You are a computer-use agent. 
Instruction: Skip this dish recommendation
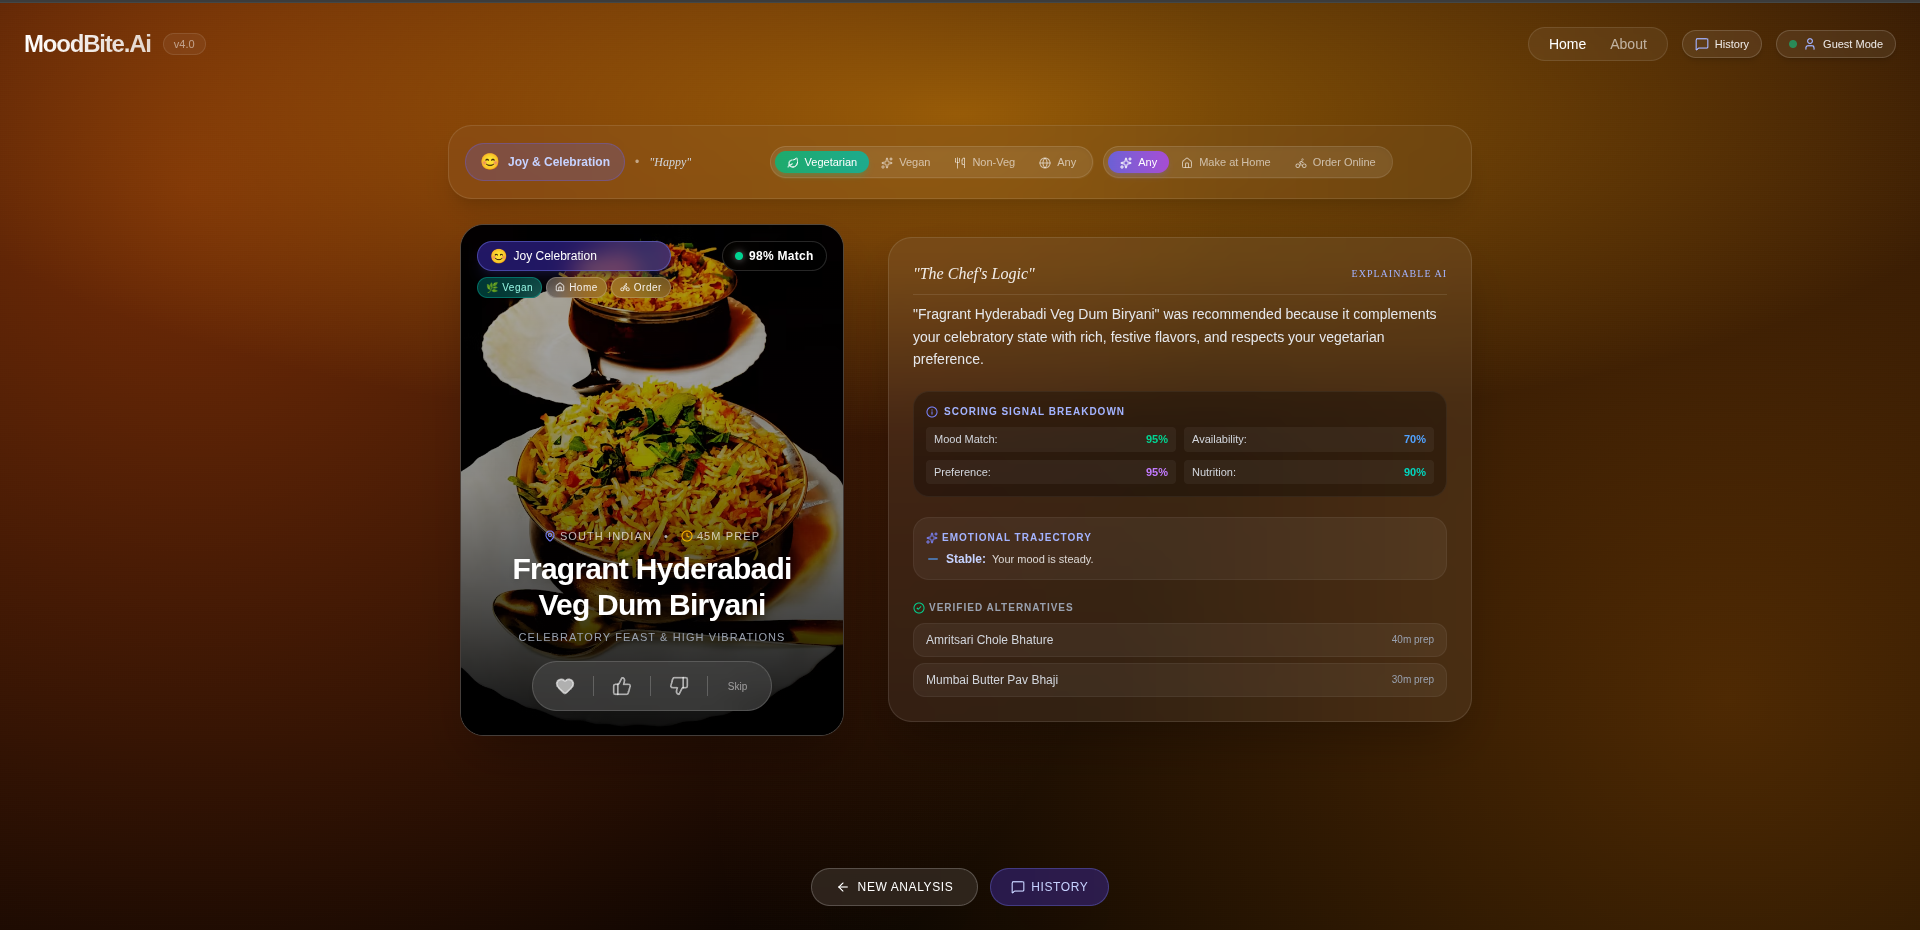tap(737, 686)
